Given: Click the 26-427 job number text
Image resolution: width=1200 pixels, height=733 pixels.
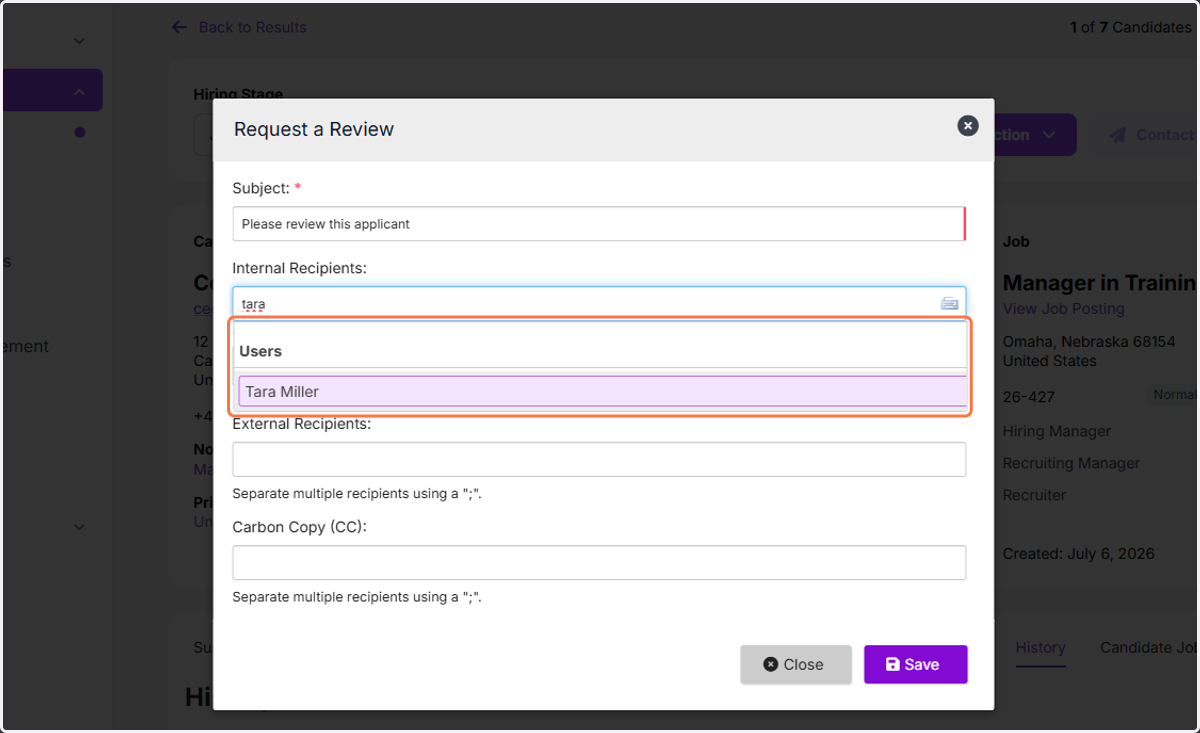Looking at the screenshot, I should [1029, 396].
